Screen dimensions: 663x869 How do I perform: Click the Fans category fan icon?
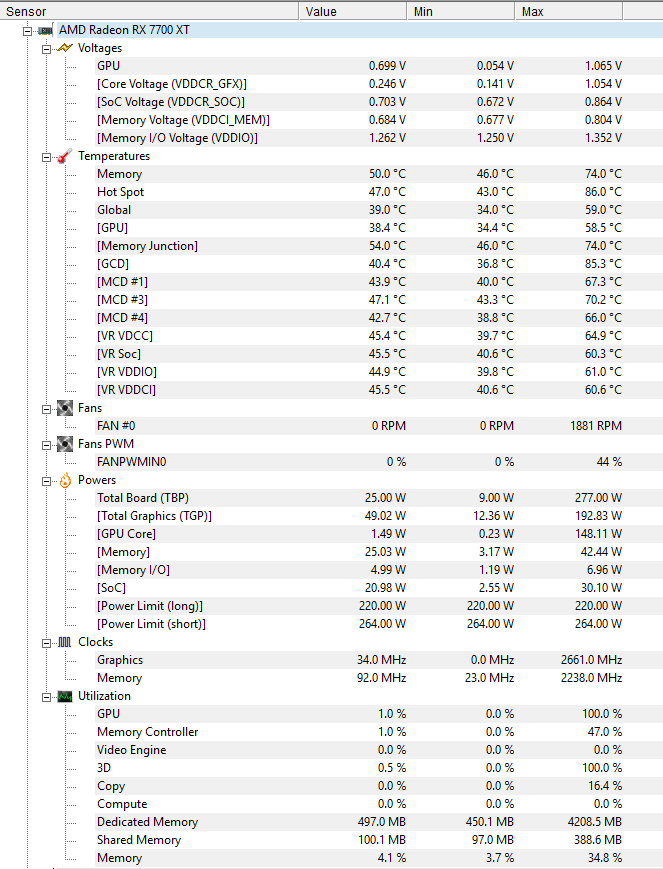pyautogui.click(x=65, y=408)
